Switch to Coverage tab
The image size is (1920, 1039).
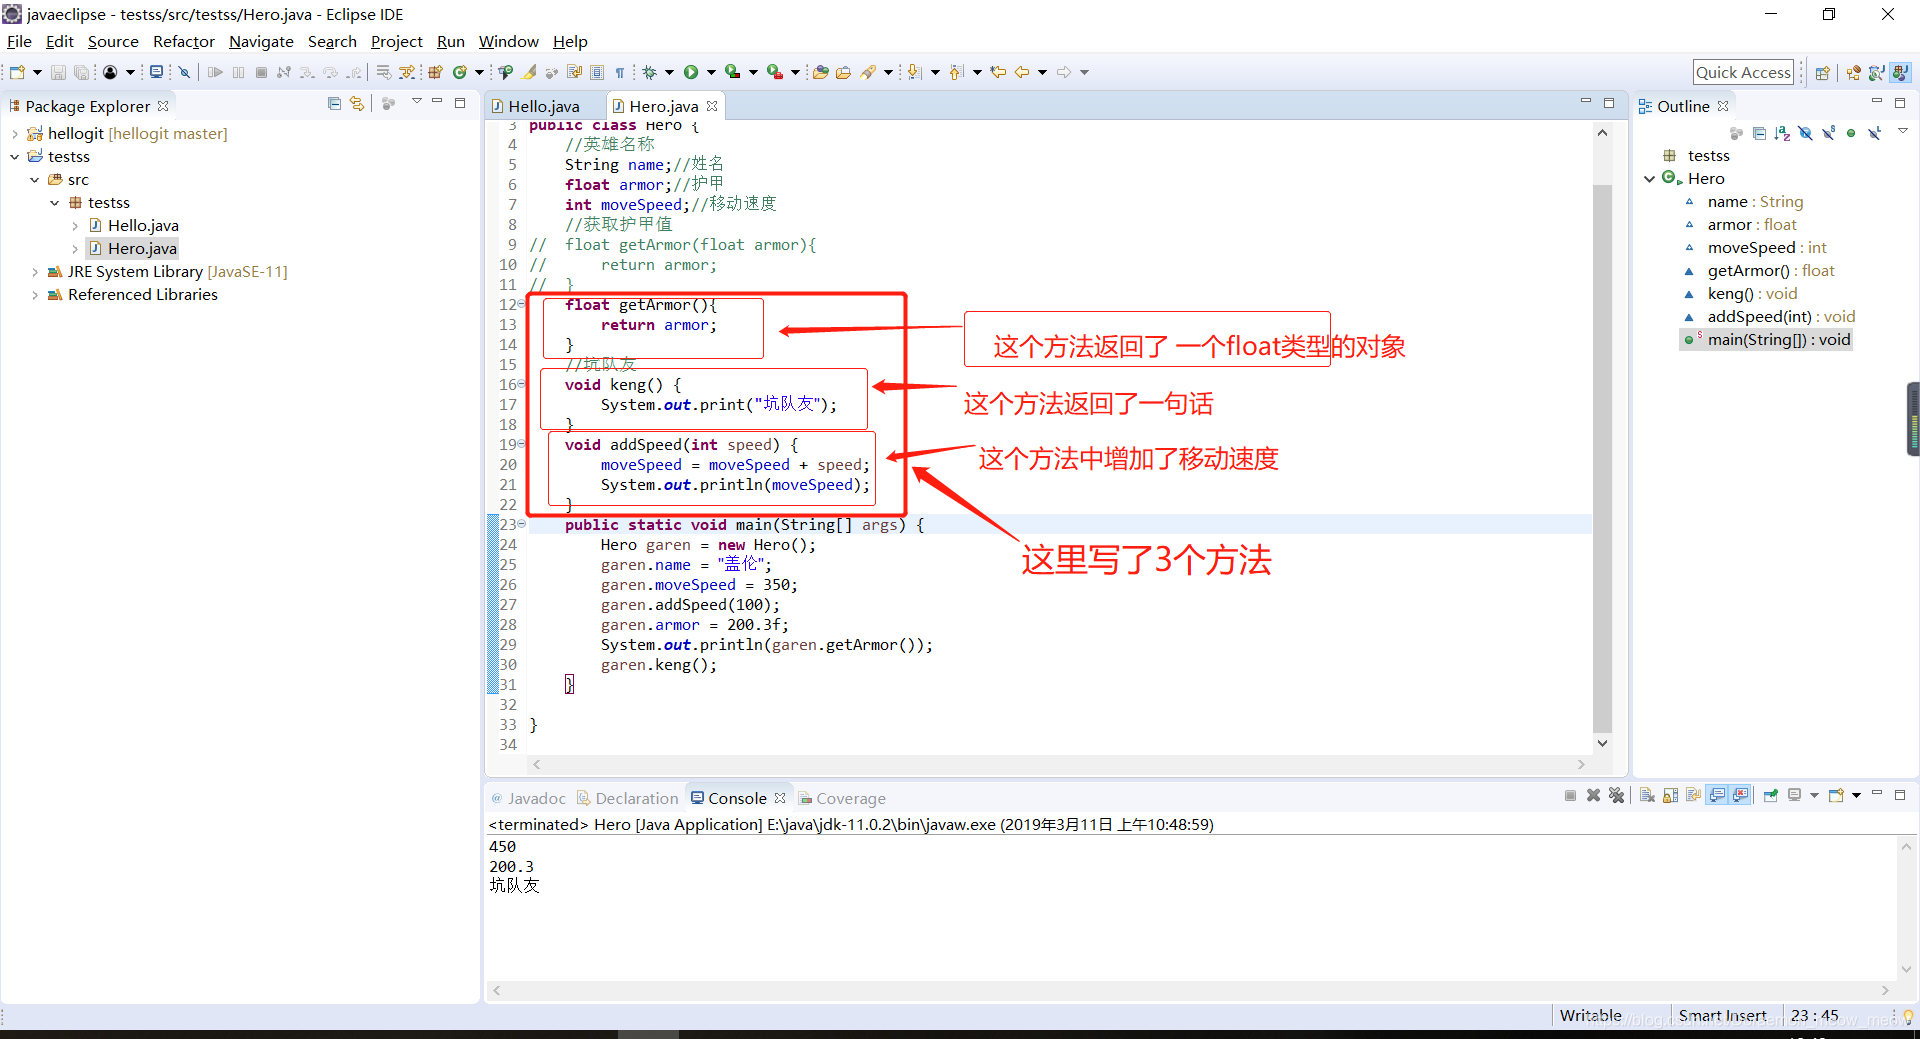tap(842, 798)
